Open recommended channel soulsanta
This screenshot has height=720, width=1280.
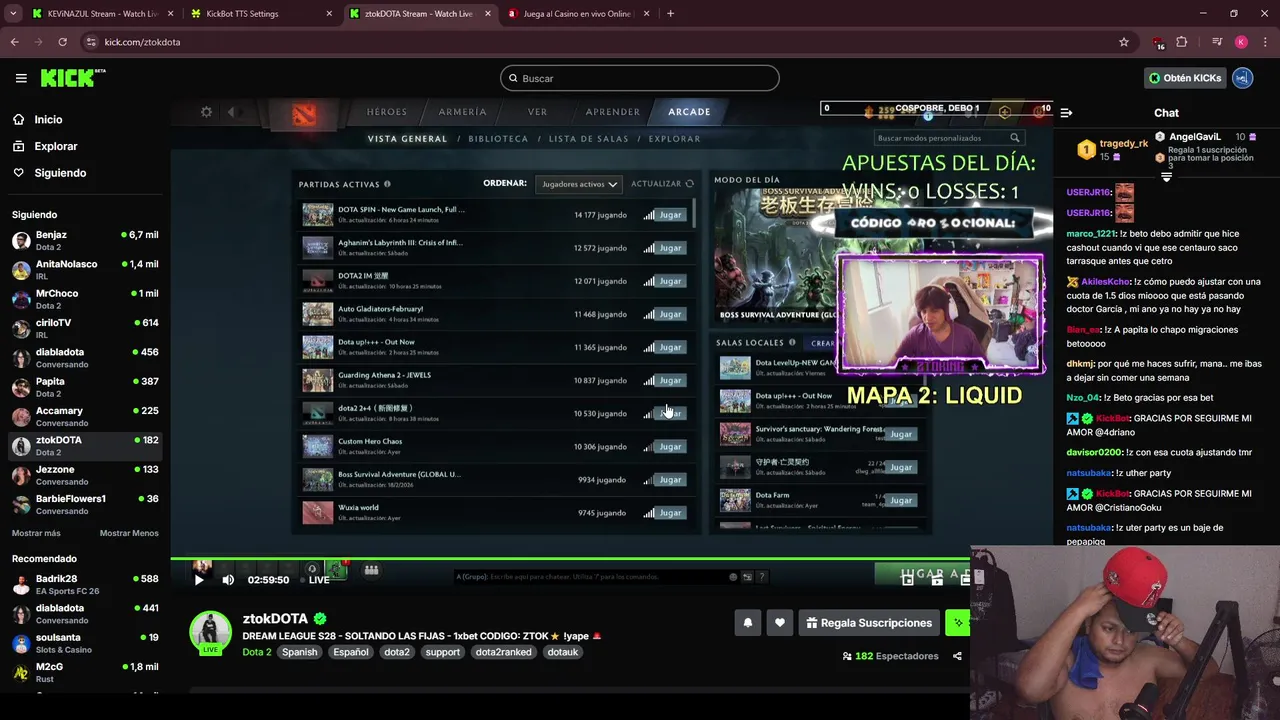click(85, 643)
